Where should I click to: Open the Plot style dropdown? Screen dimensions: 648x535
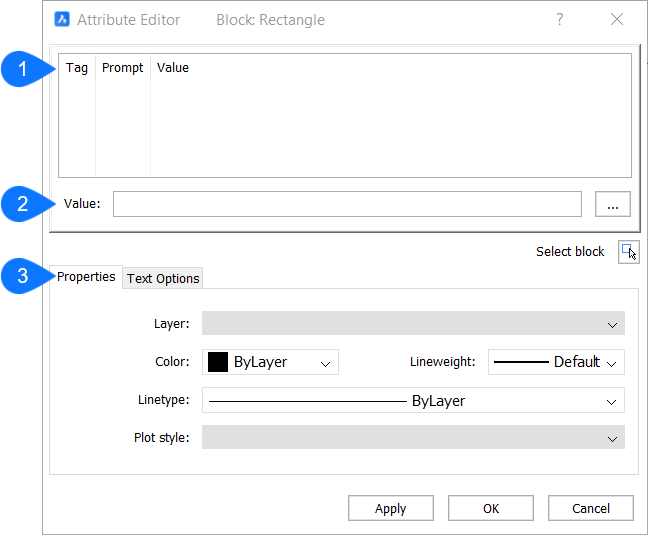click(413, 438)
